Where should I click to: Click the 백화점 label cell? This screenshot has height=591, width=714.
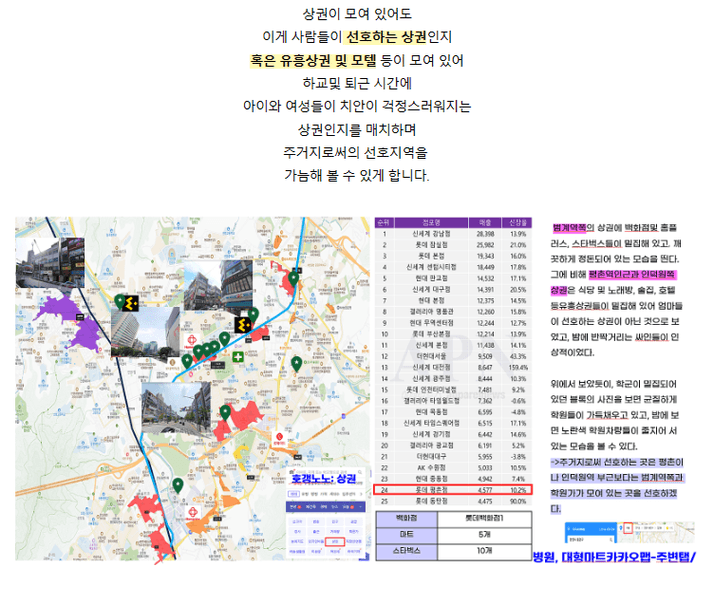point(407,519)
